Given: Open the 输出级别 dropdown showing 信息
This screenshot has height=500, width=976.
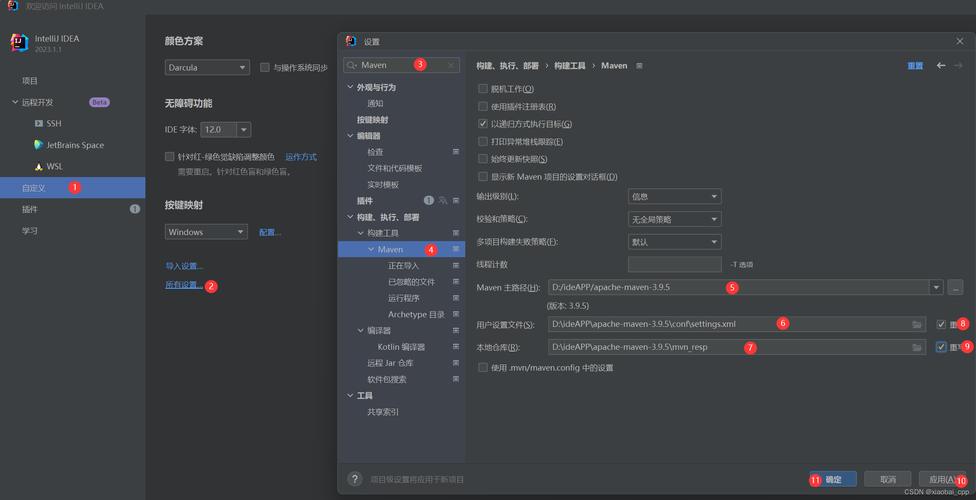Looking at the screenshot, I should point(675,196).
